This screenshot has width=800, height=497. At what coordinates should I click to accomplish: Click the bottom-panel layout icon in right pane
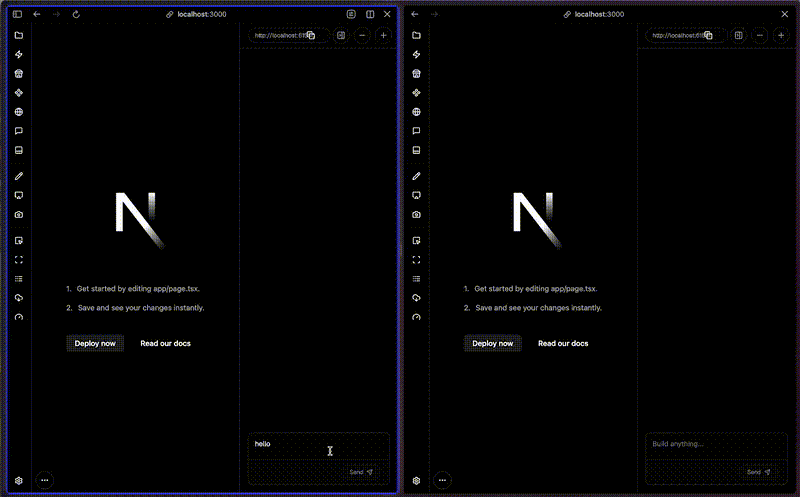pos(416,150)
